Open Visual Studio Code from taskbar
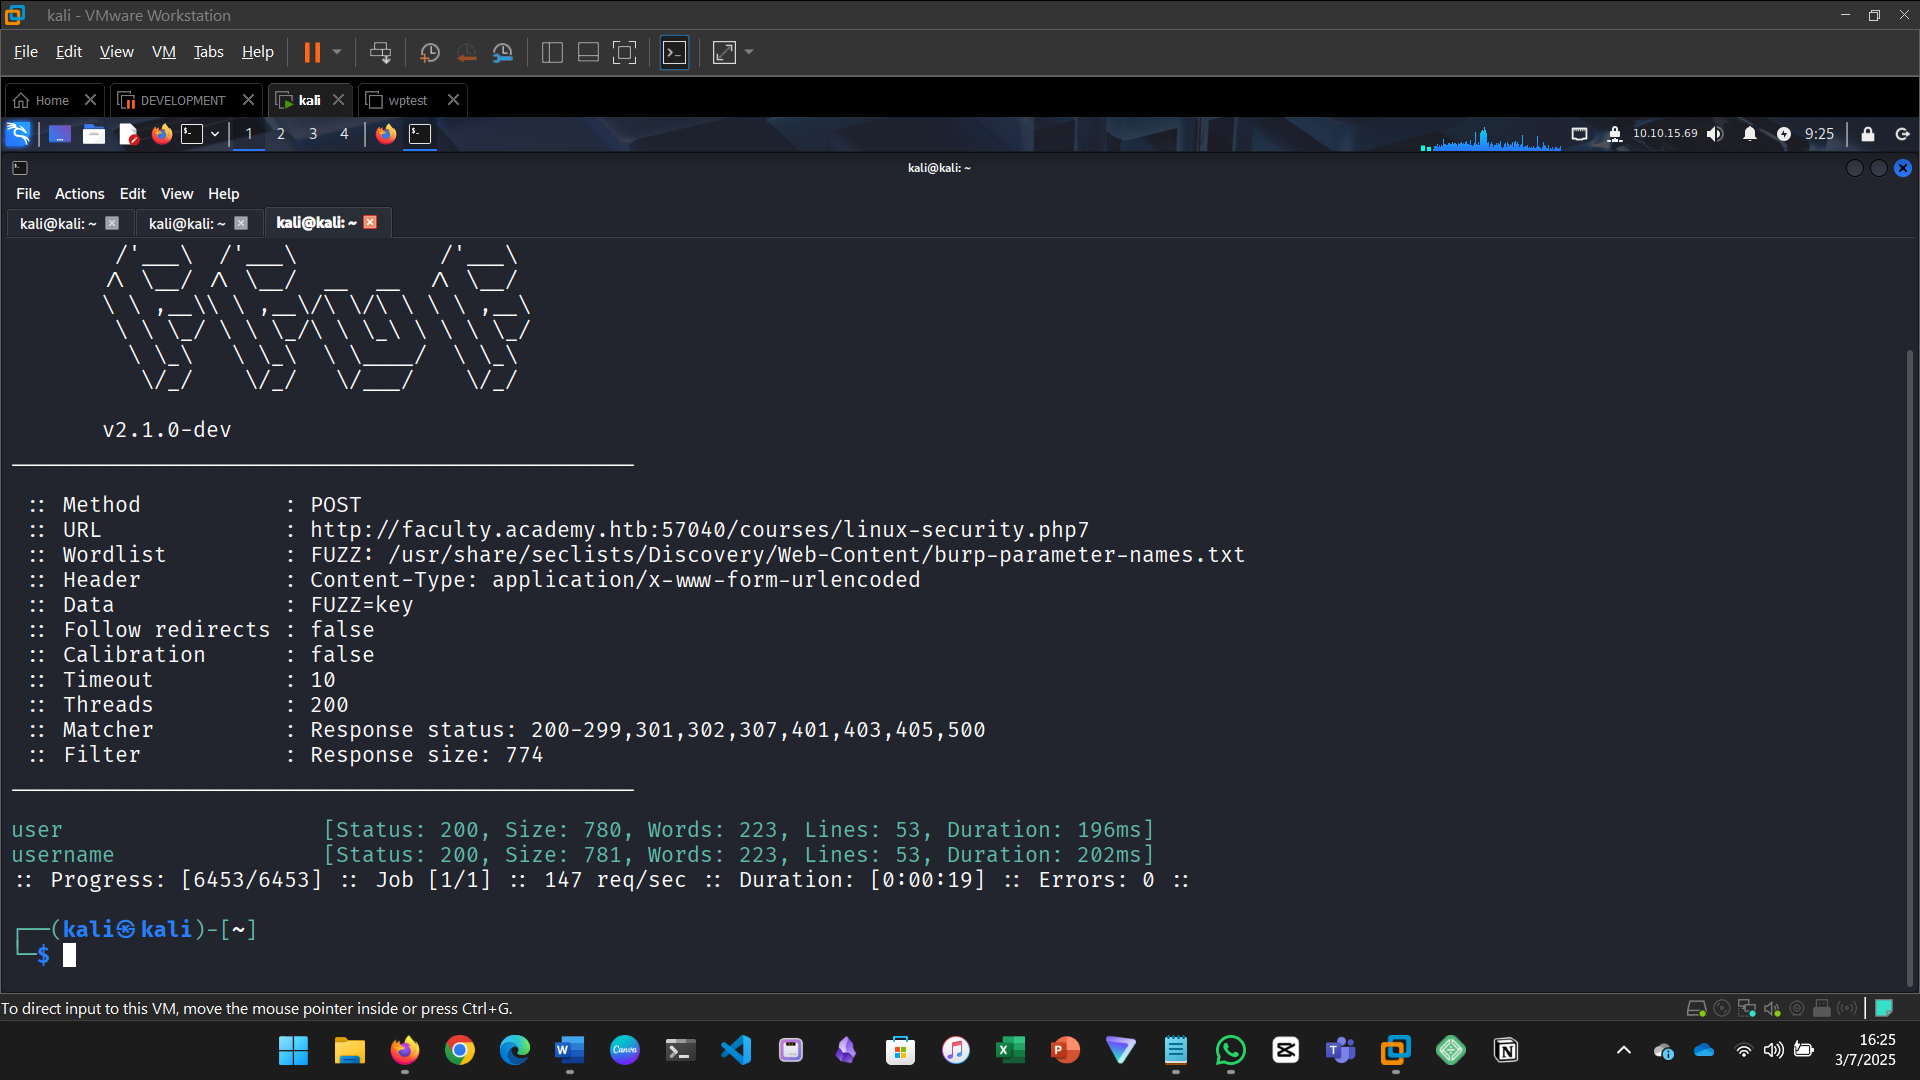The height and width of the screenshot is (1080, 1920). (736, 1050)
